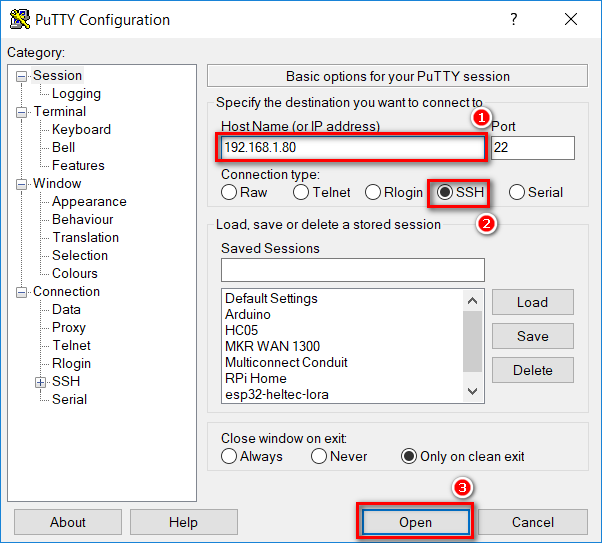
Task: Open the Translation settings category
Action: click(85, 238)
